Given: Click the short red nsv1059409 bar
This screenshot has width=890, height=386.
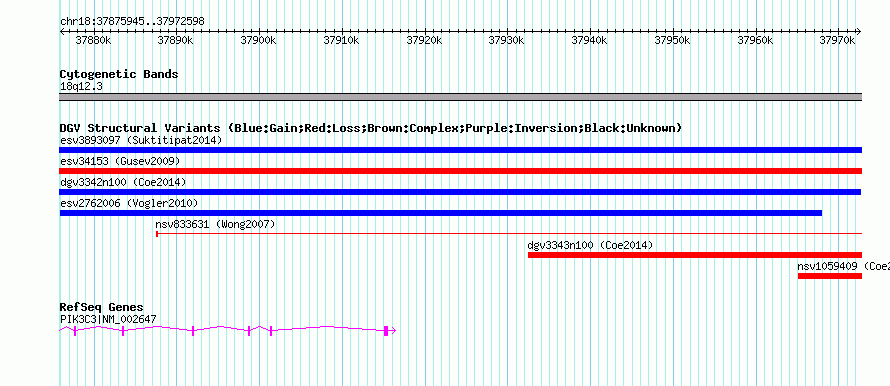Looking at the screenshot, I should click(830, 276).
